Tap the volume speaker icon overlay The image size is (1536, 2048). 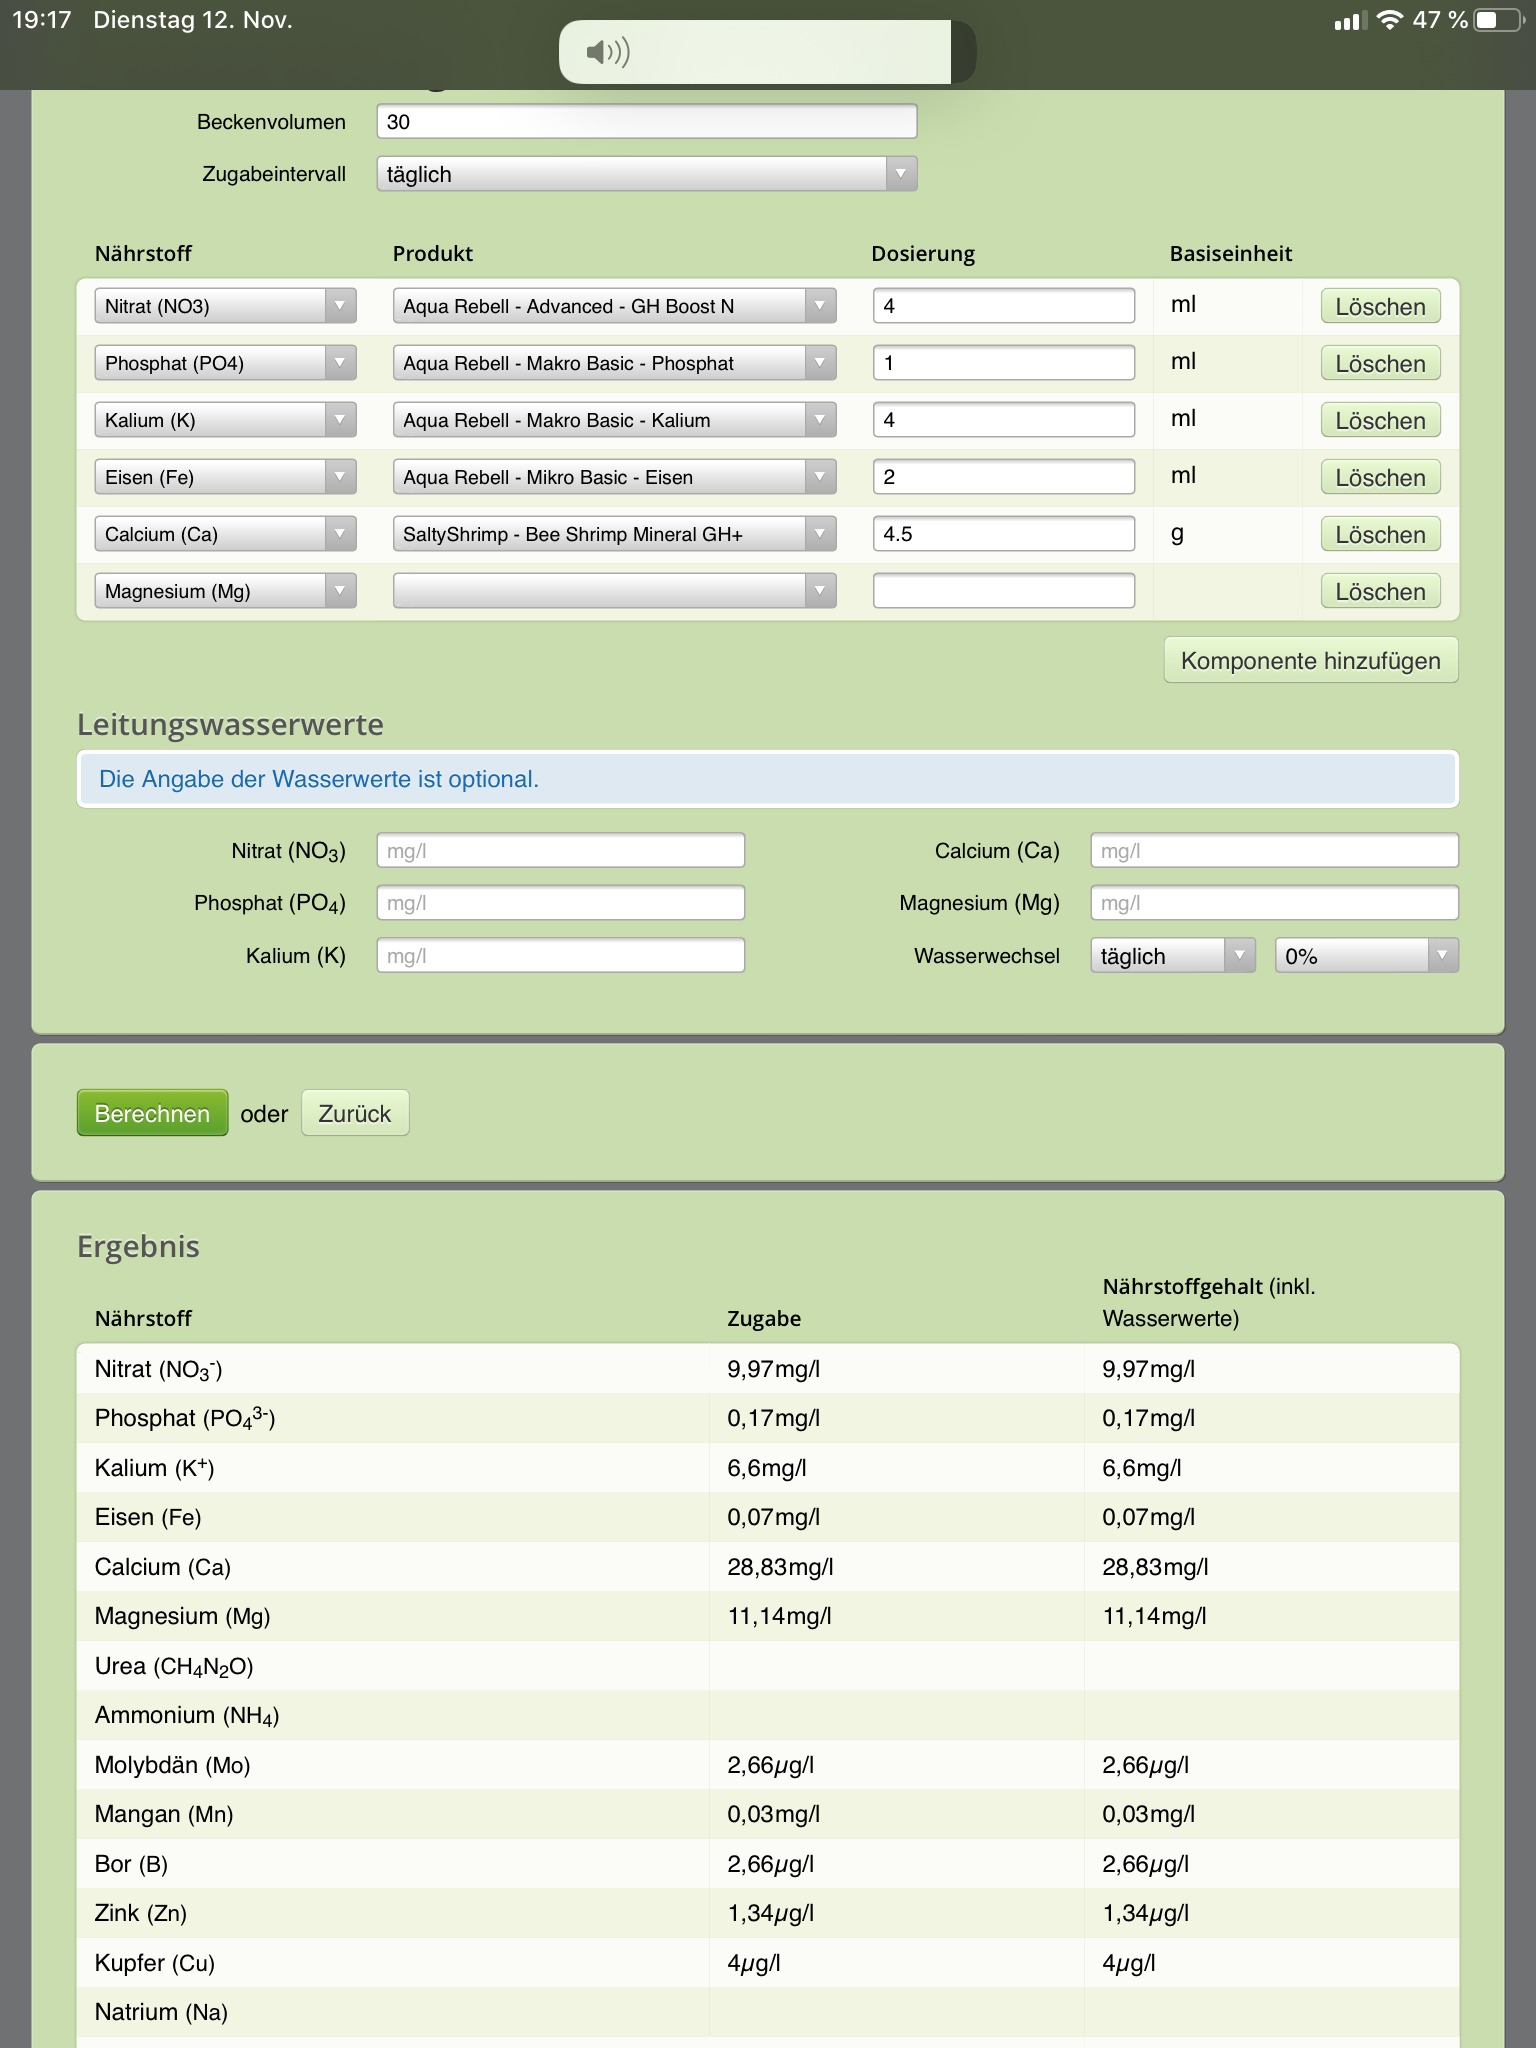point(608,52)
